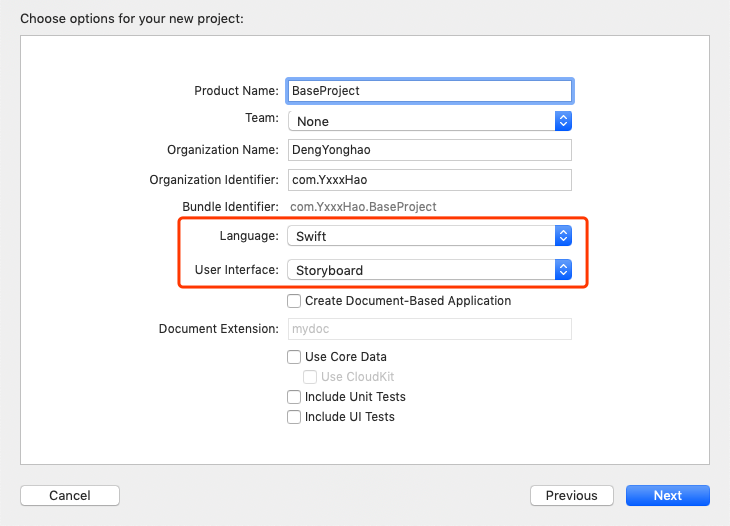Click the Language dropdown stepper arrows
The image size is (730, 526).
coord(563,236)
